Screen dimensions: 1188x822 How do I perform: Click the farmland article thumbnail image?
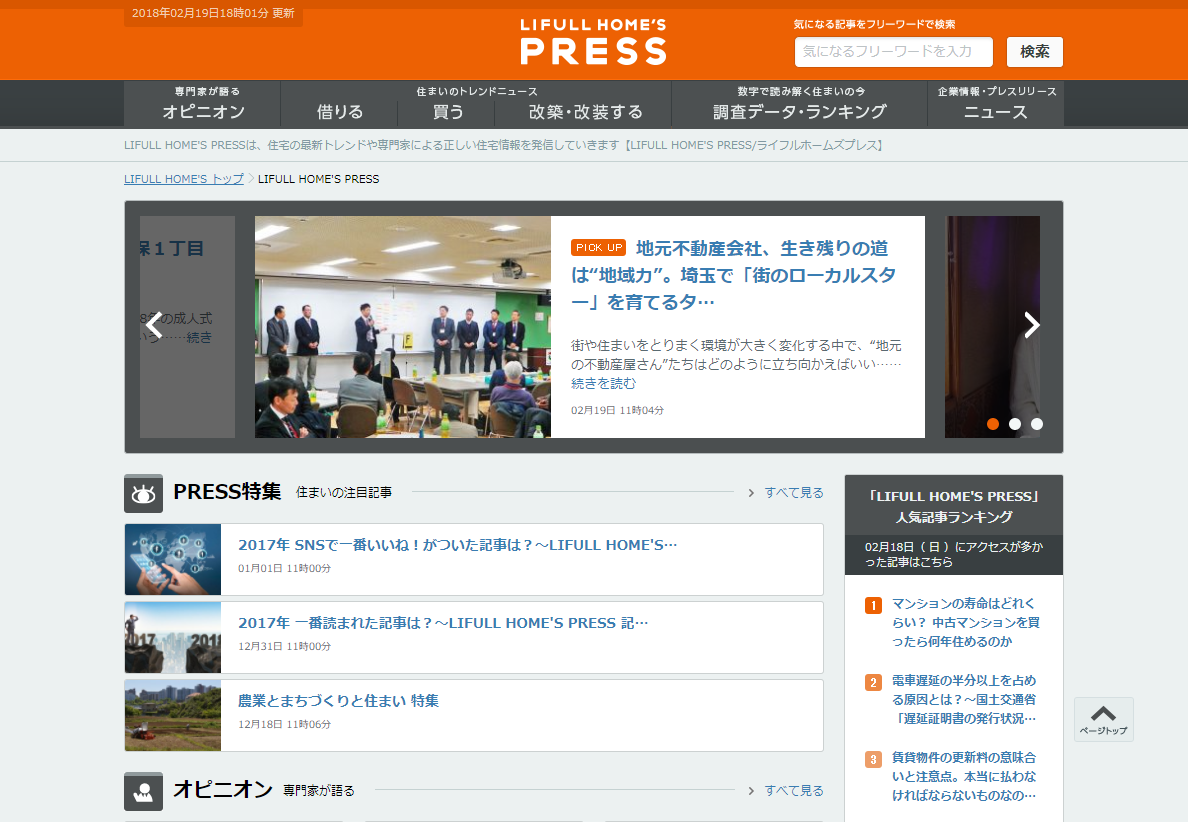pyautogui.click(x=173, y=715)
